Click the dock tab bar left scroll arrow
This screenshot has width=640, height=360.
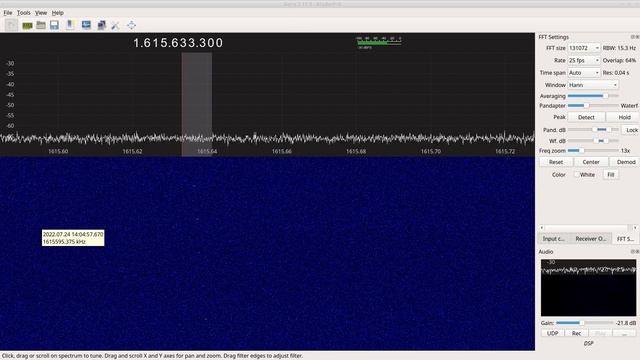[x=542, y=228]
